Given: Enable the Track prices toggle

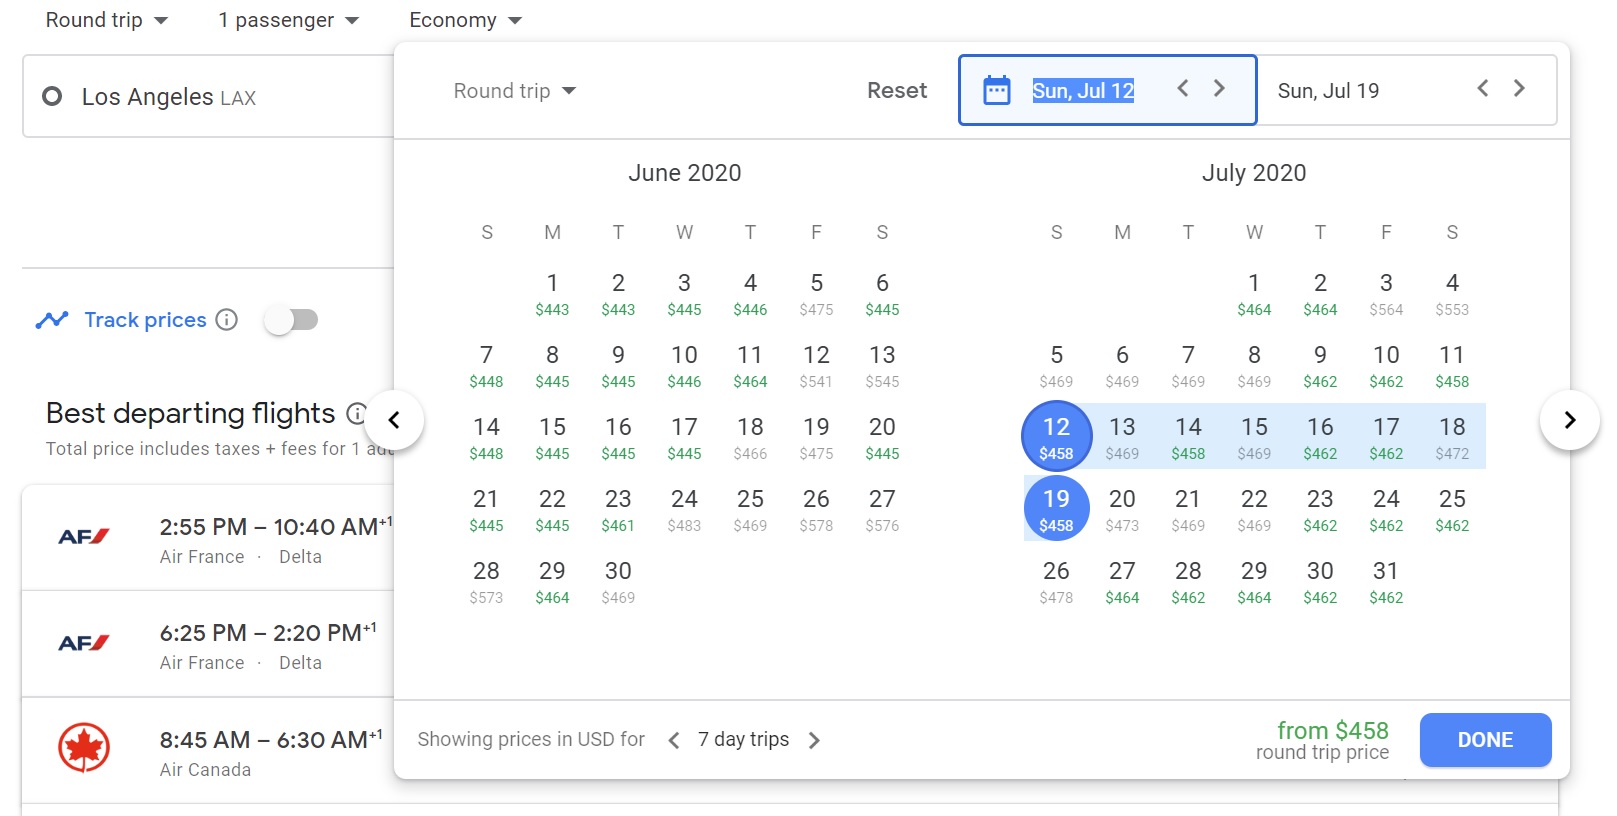Looking at the screenshot, I should point(291,320).
